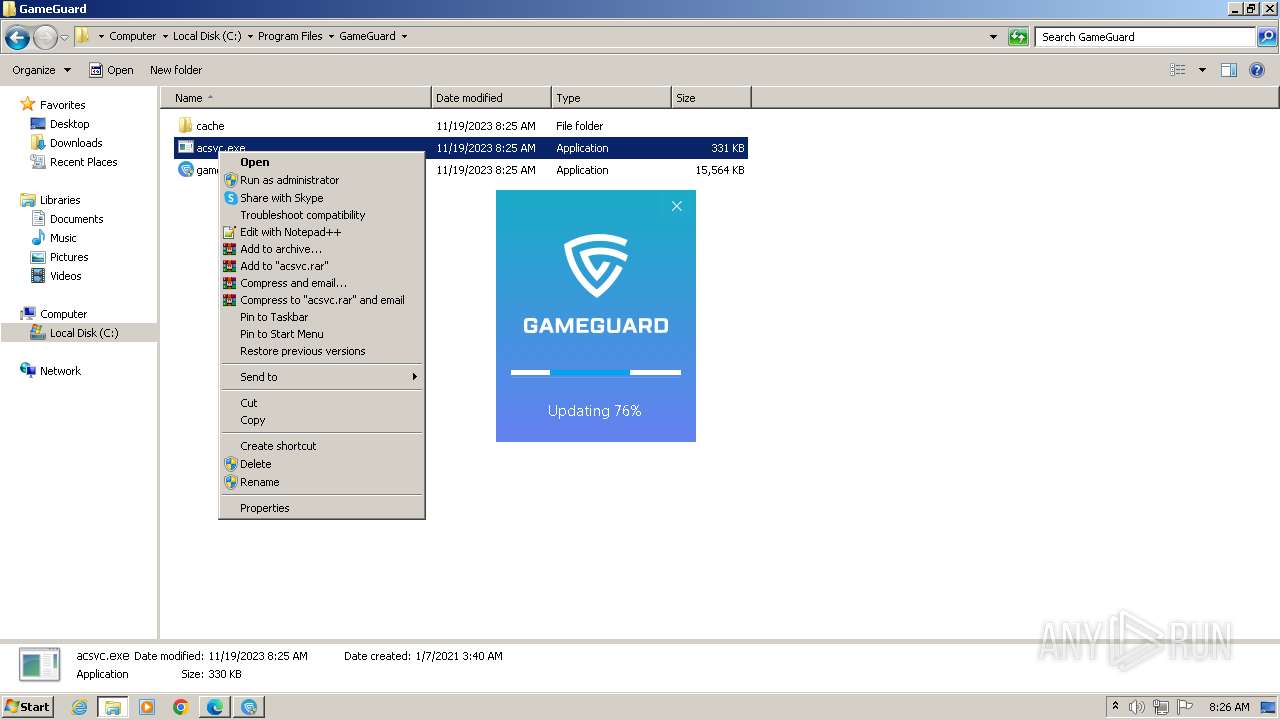The height and width of the screenshot is (720, 1280).
Task: Click the gameguard application file icon
Action: click(x=185, y=170)
